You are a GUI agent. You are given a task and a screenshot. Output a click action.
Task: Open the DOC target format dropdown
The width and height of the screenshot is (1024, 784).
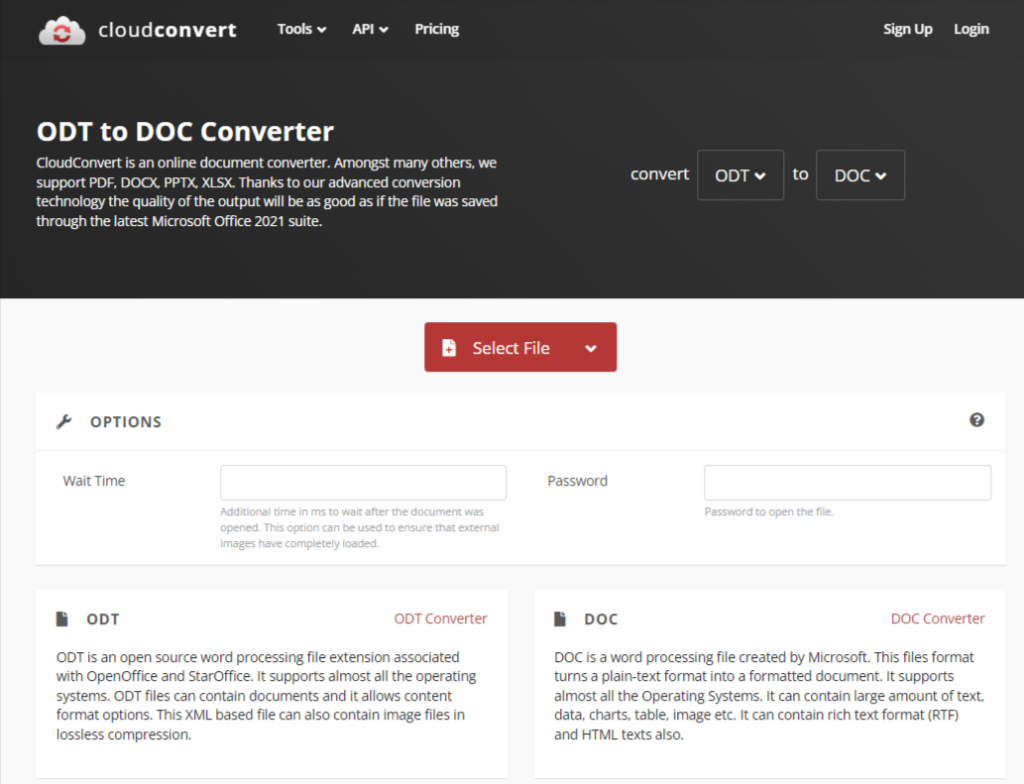[x=860, y=174]
